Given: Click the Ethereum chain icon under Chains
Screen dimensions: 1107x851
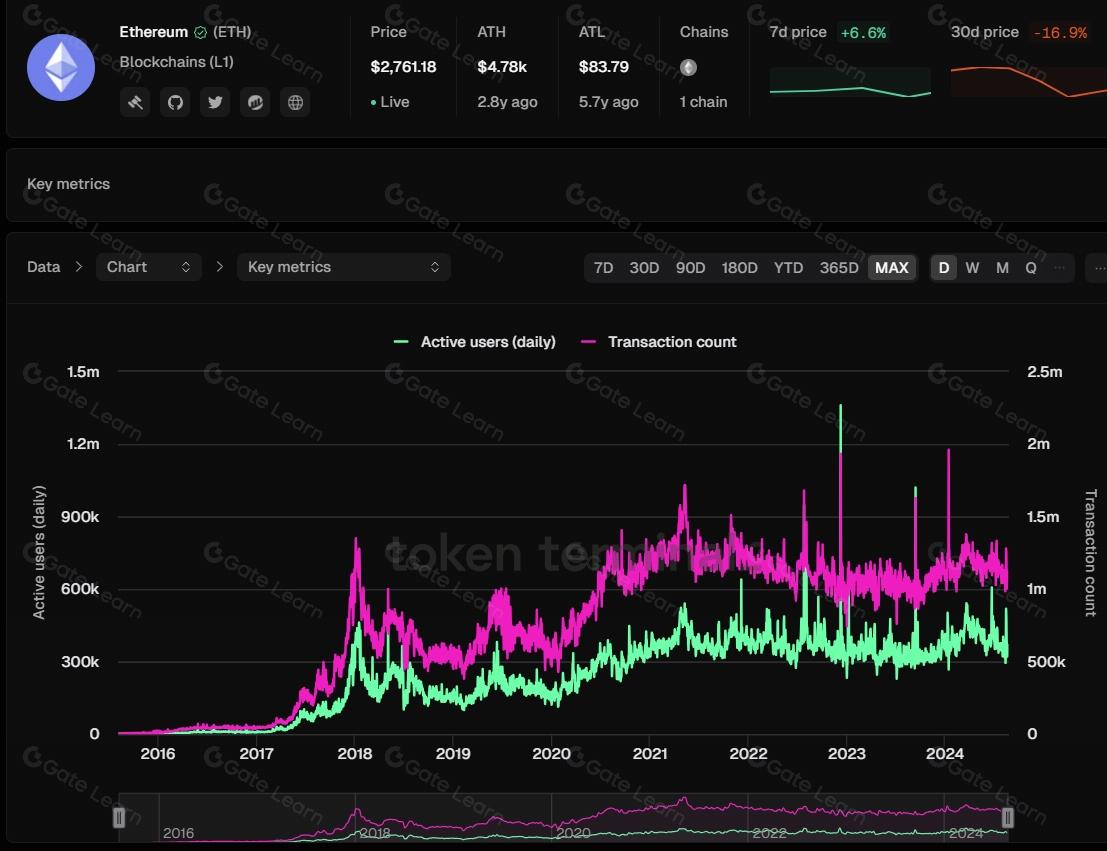Looking at the screenshot, I should point(688,68).
